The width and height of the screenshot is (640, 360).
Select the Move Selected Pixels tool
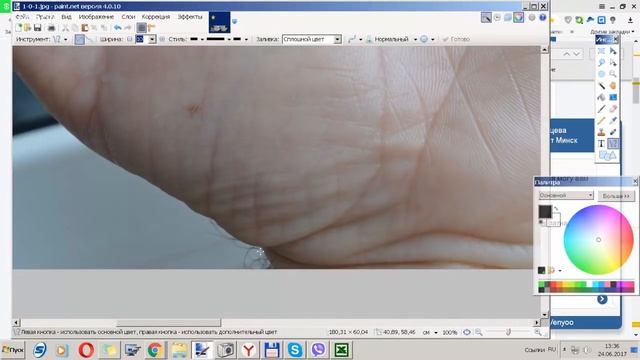[613, 51]
